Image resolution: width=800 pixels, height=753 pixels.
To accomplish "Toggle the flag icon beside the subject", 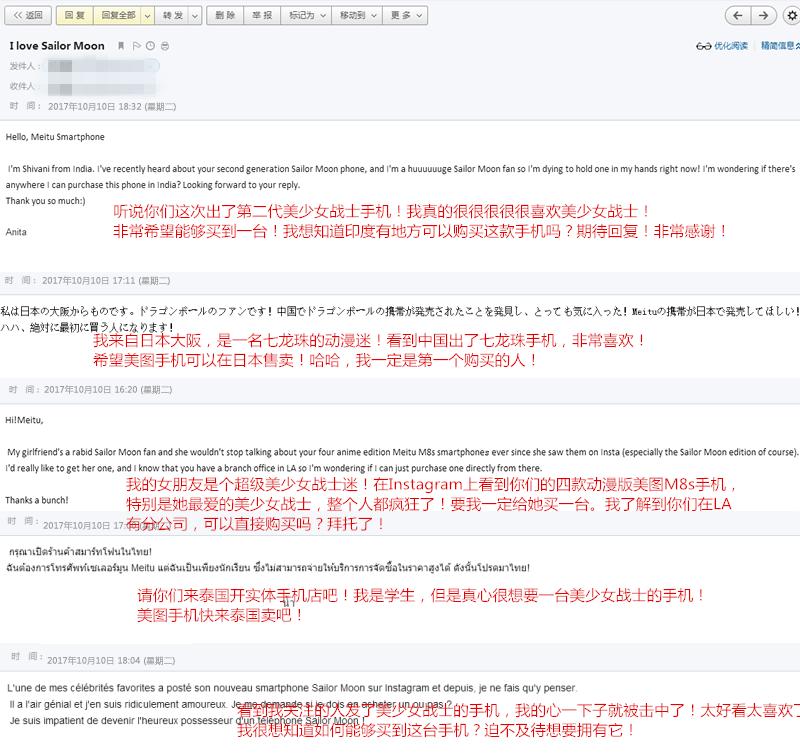I will tap(136, 46).
